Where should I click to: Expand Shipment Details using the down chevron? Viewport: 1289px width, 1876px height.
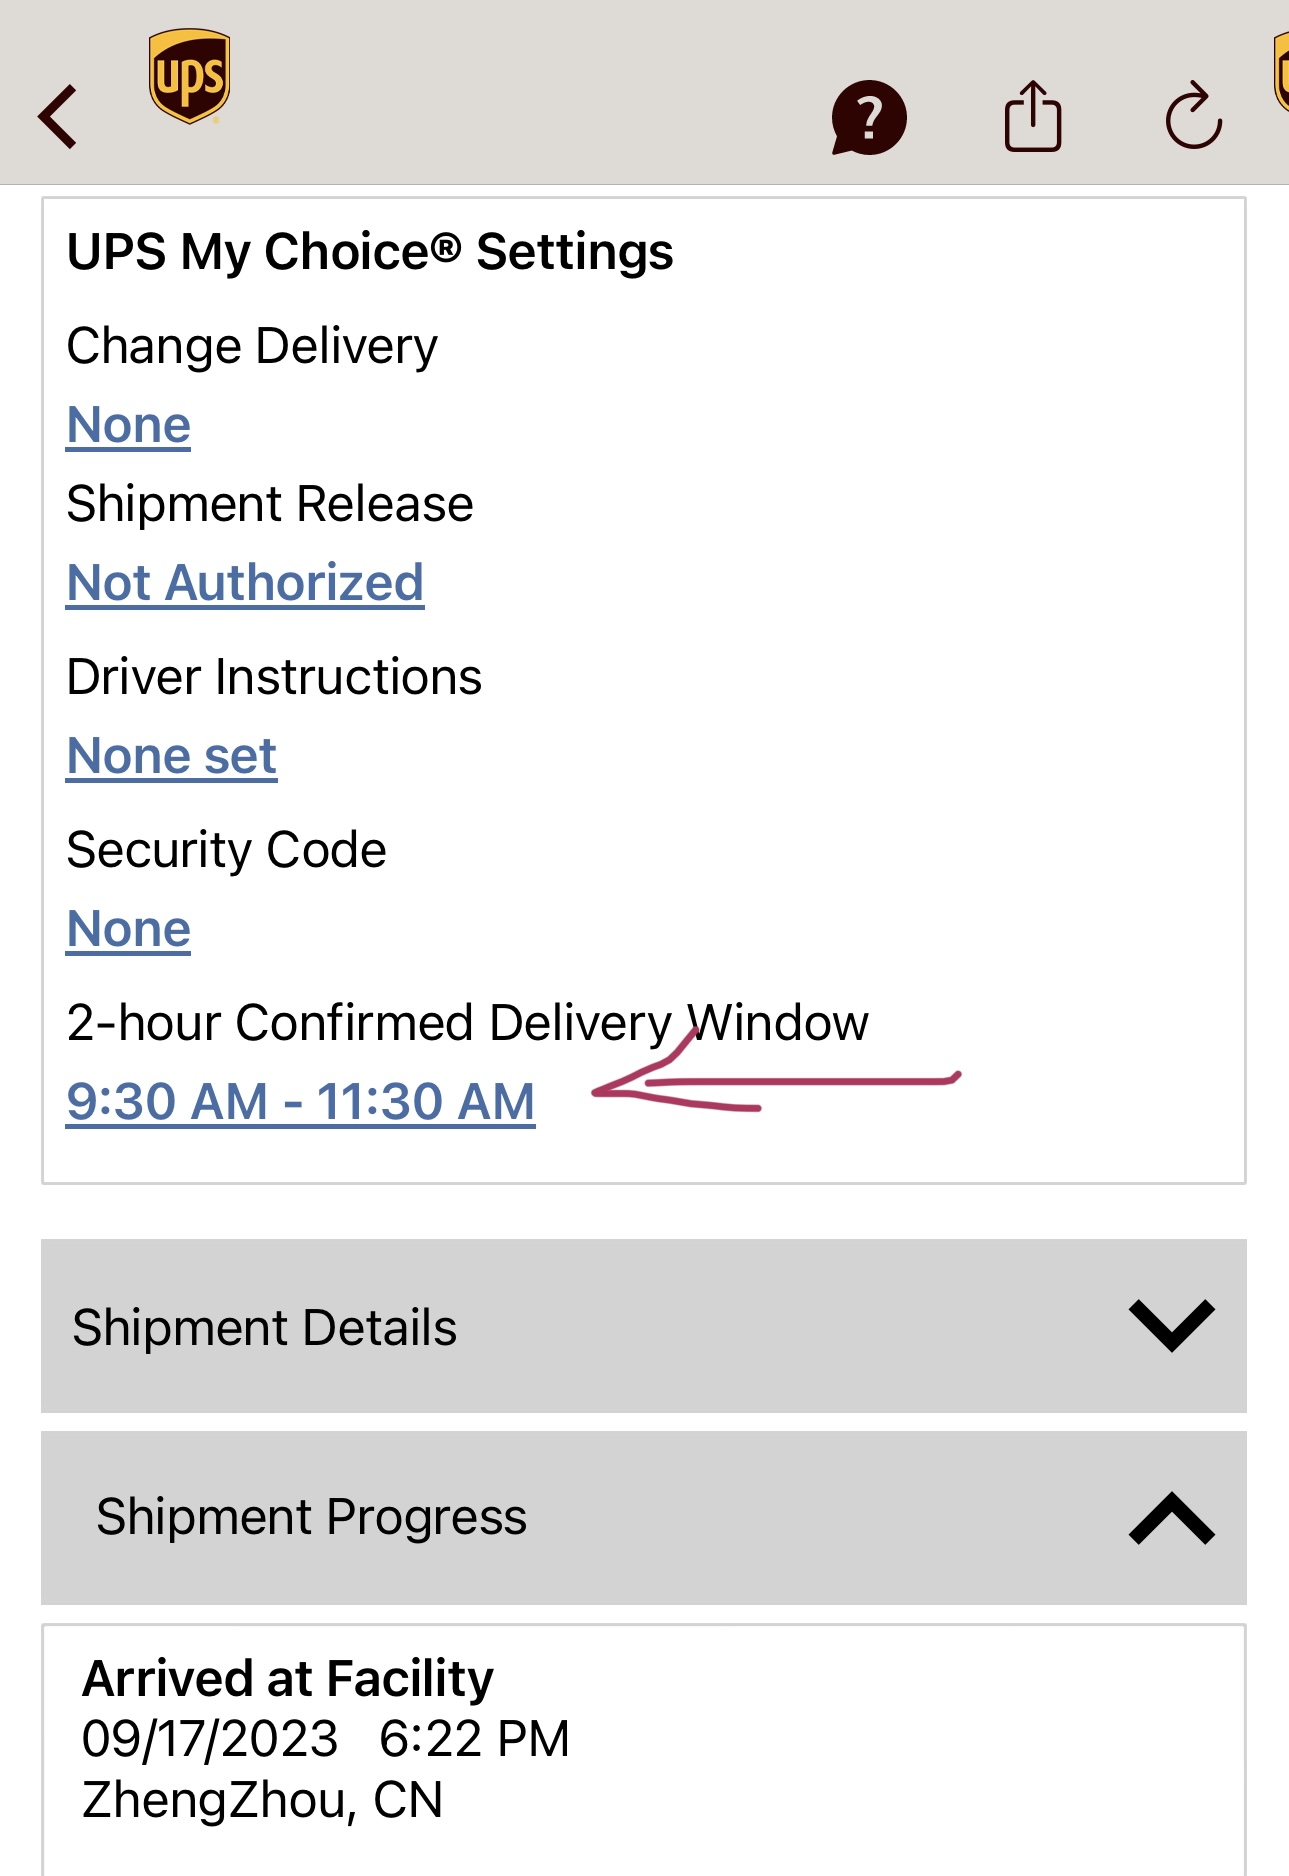tap(1171, 1326)
